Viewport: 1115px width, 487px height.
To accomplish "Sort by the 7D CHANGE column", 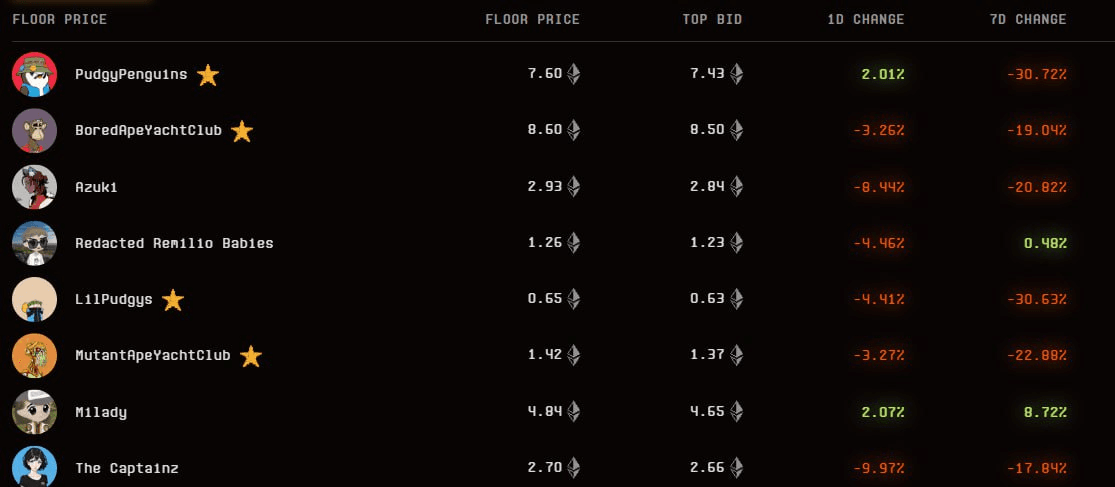I will [x=1028, y=19].
